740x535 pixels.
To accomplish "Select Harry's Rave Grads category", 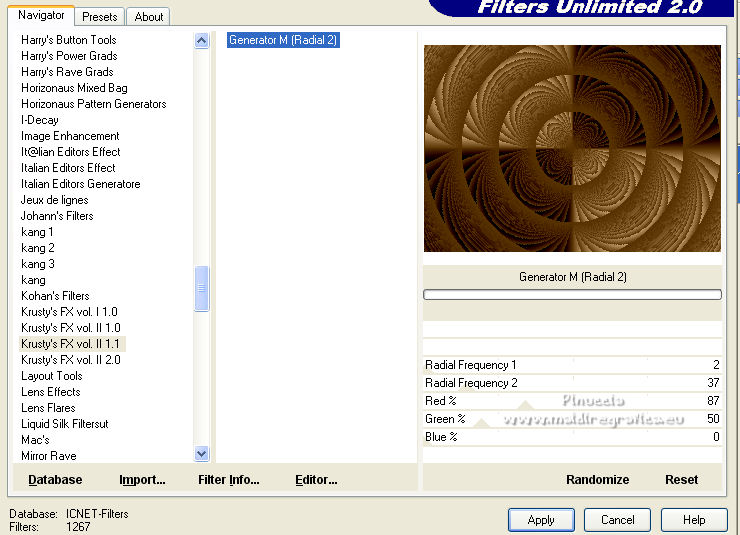I will pos(67,72).
